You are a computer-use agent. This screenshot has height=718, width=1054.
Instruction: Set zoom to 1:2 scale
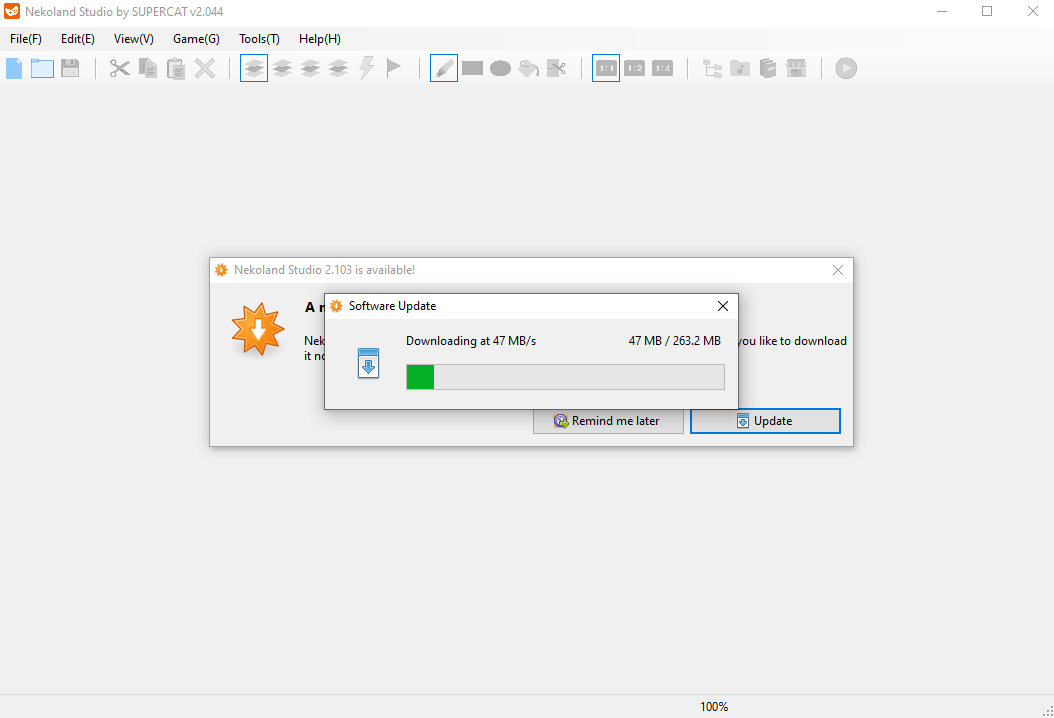pos(635,68)
